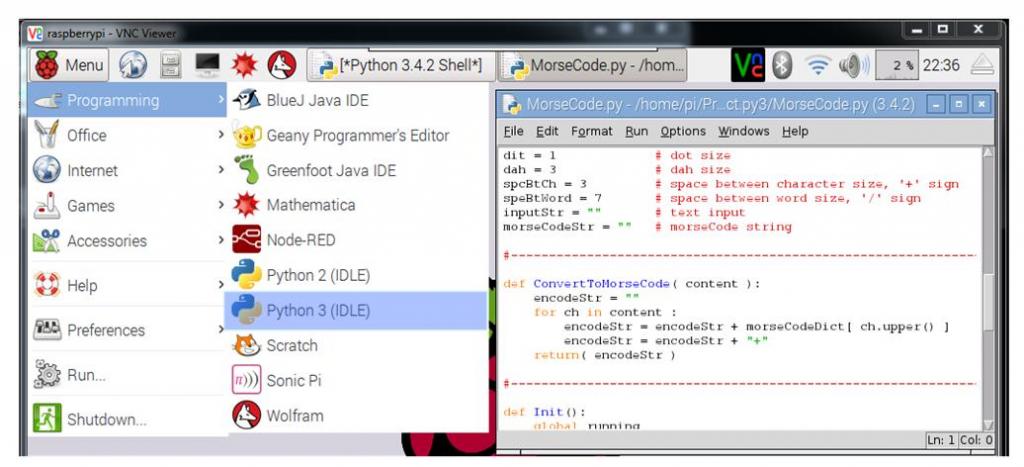The image size is (1024, 467).
Task: Open the Options menu in MorseCode.py editor
Action: coord(683,131)
